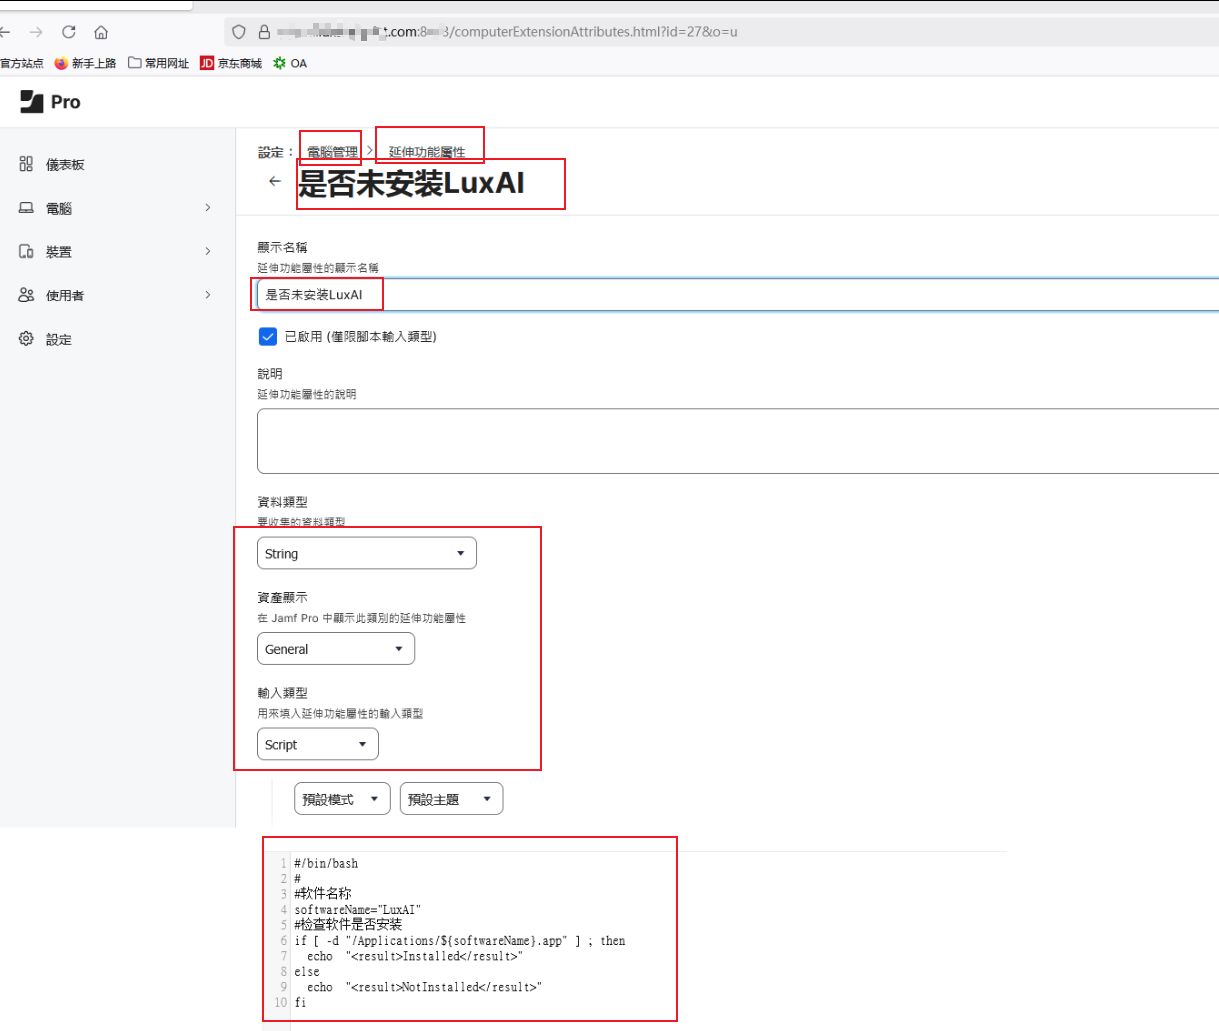
Task: Toggle the 已啟用 checkbox
Action: [x=267, y=336]
